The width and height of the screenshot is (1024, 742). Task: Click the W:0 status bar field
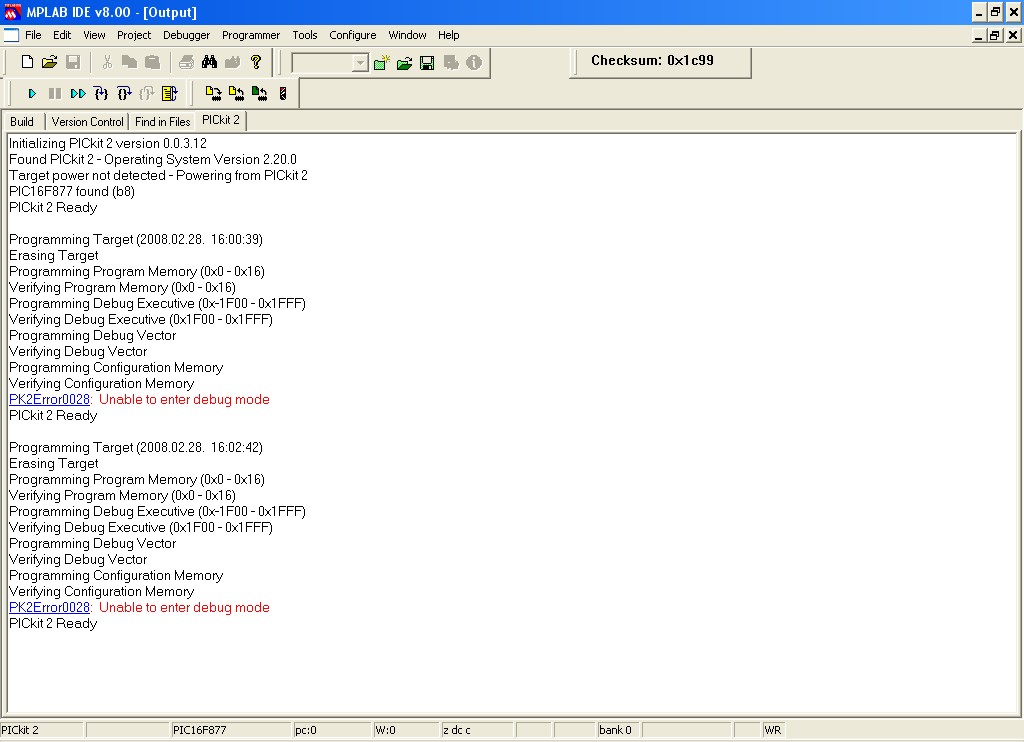tap(406, 730)
